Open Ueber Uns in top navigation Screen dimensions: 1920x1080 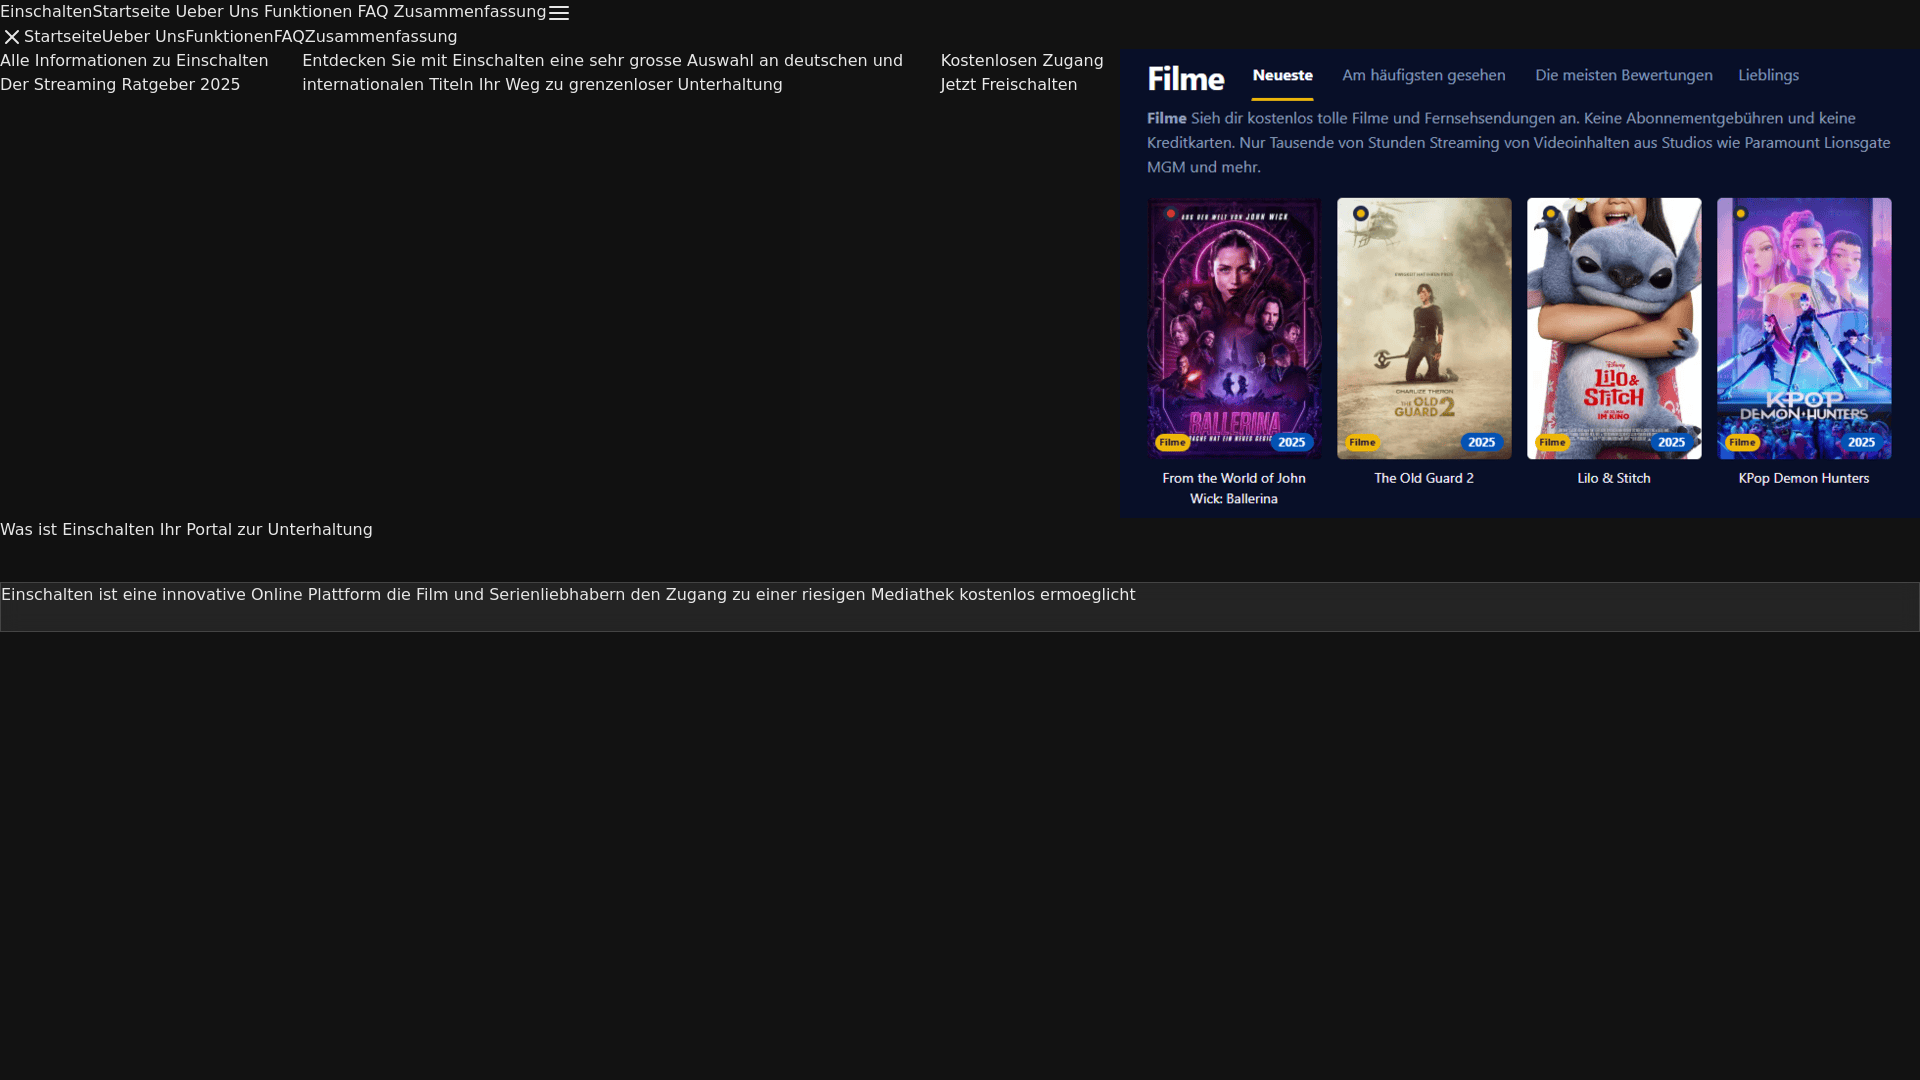(x=217, y=12)
